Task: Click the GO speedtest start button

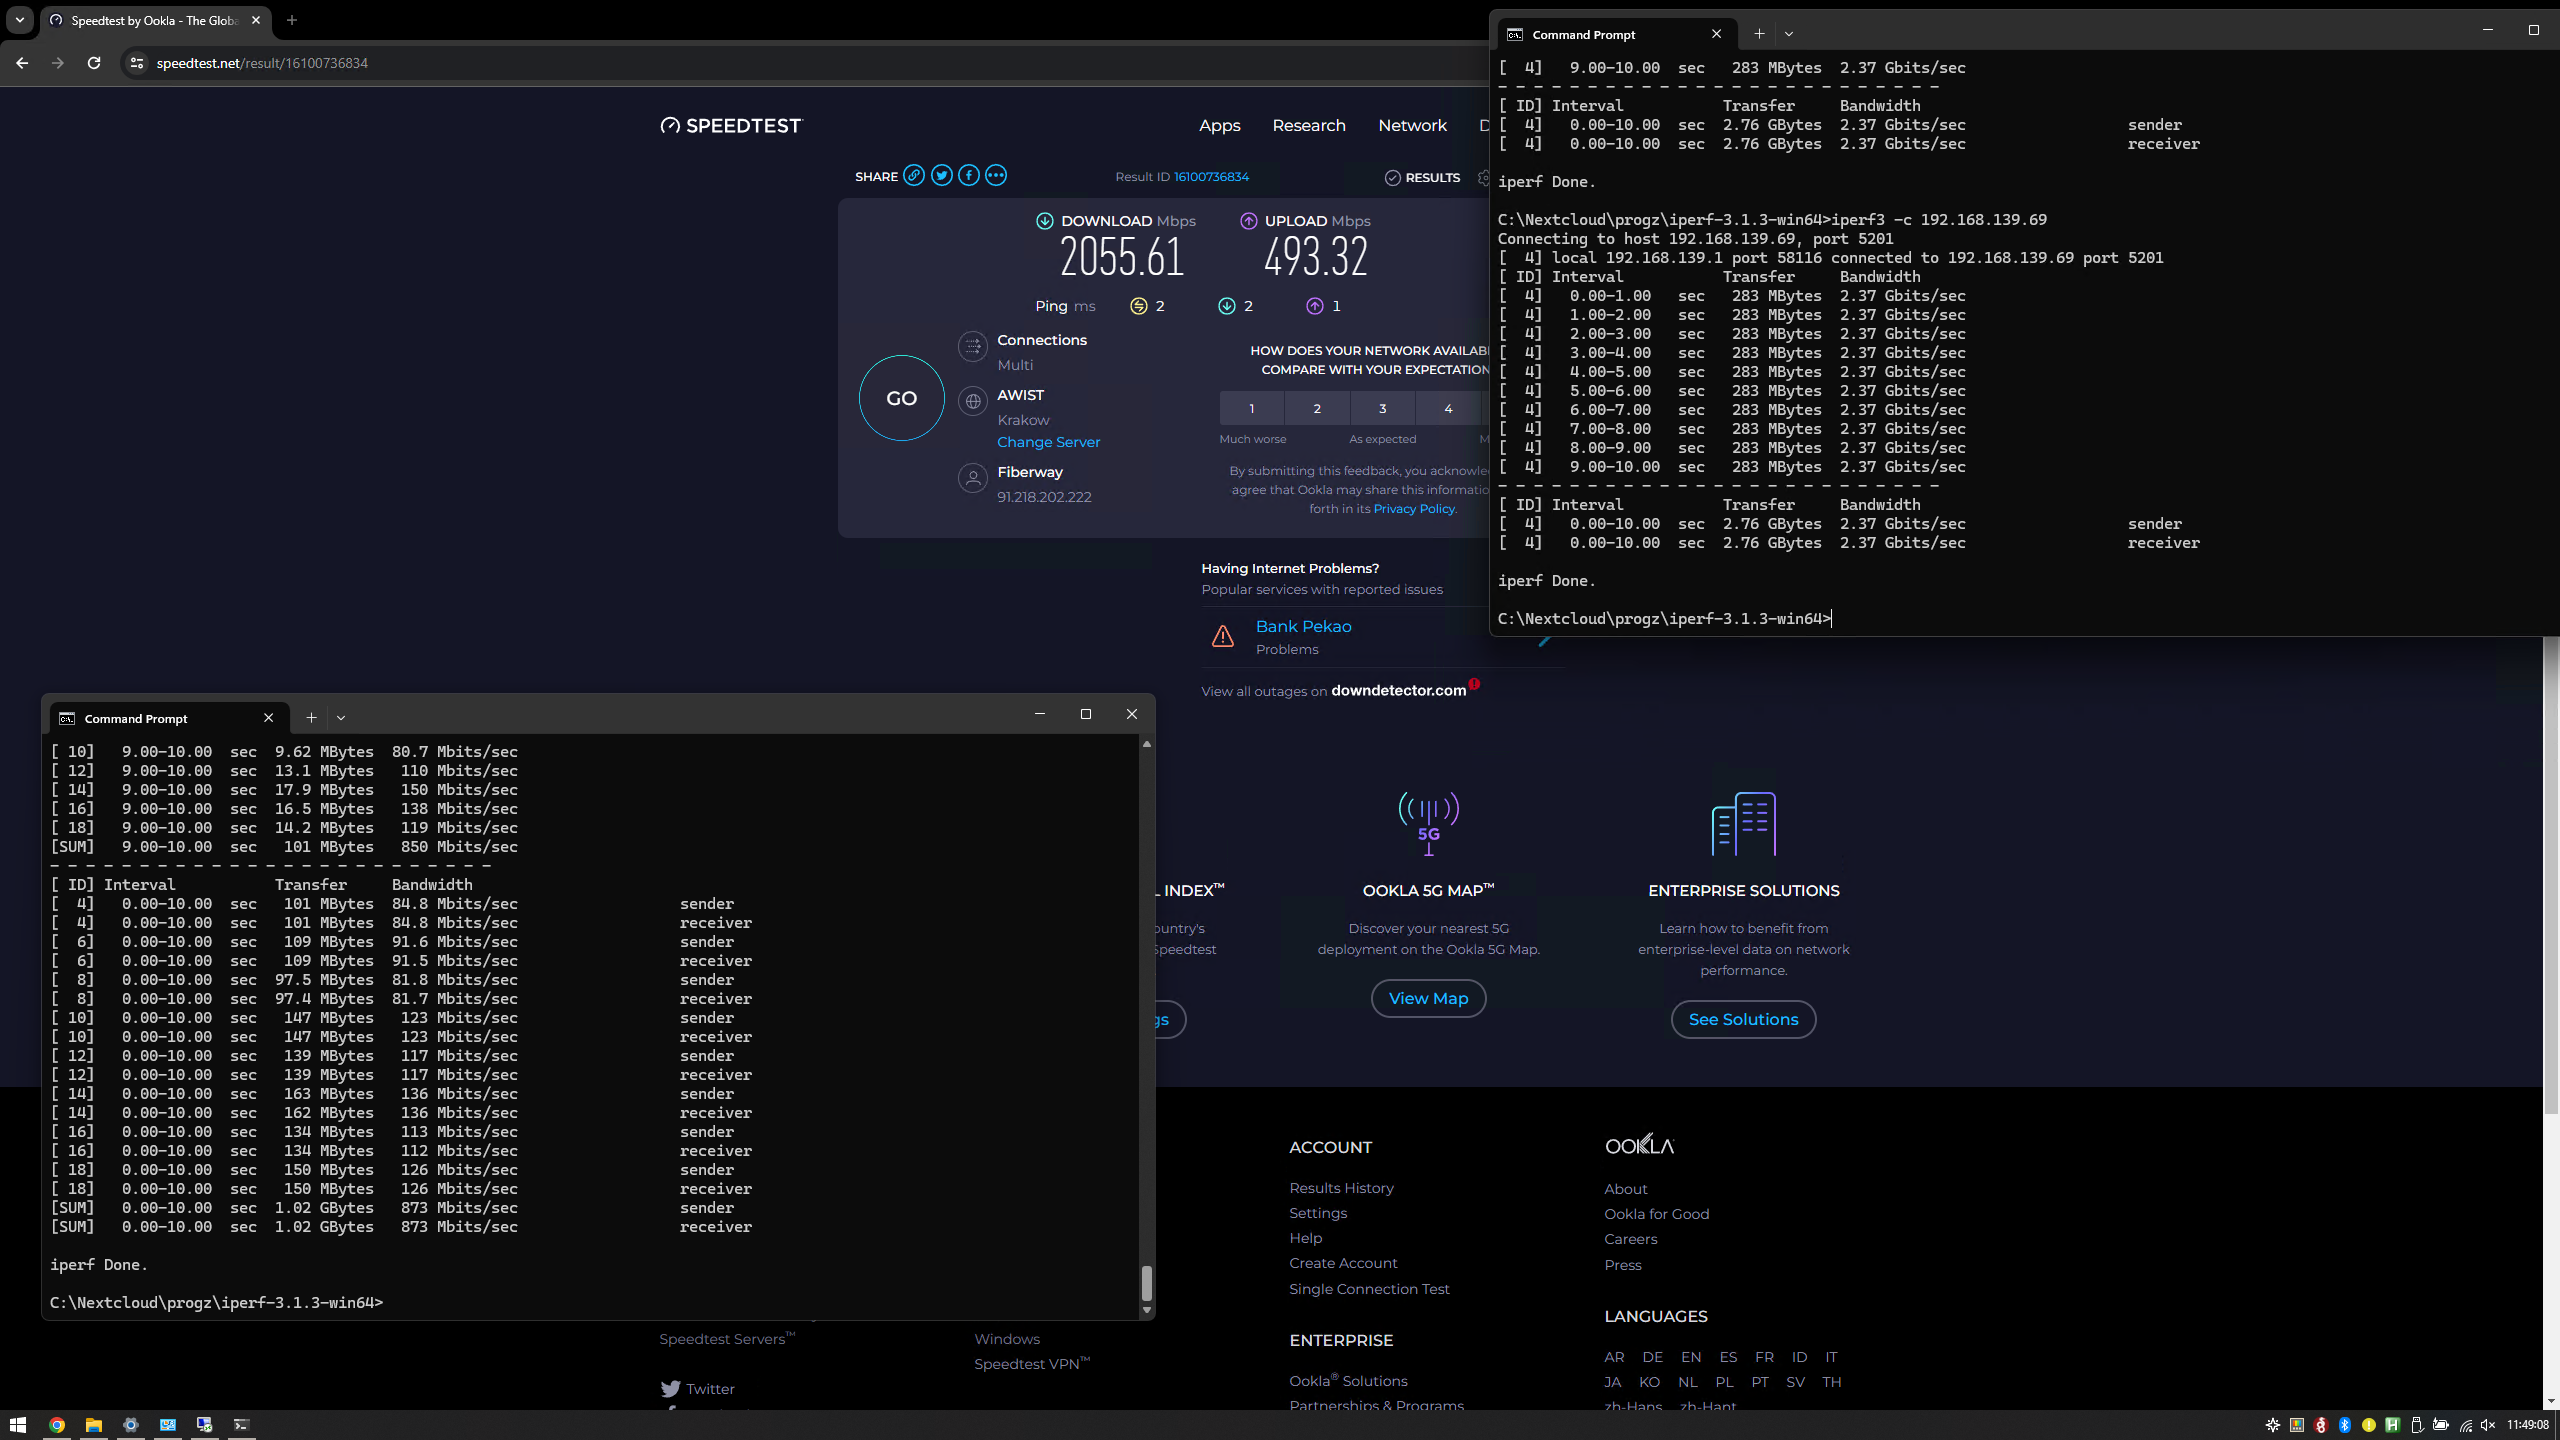Action: 901,398
